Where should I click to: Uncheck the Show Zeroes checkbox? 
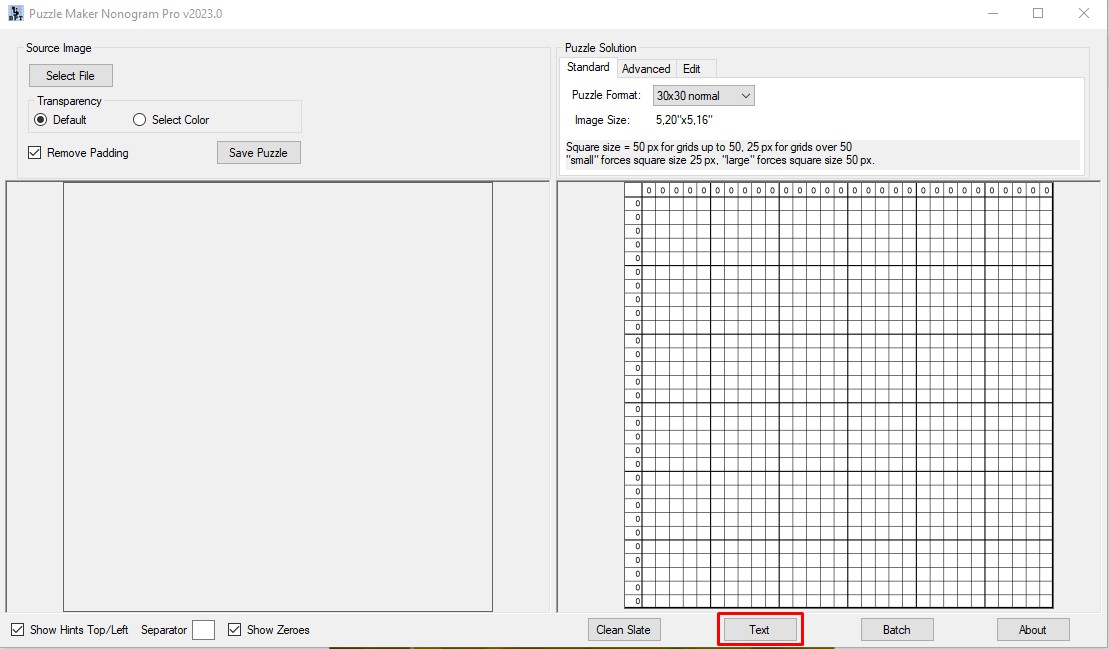(x=235, y=630)
